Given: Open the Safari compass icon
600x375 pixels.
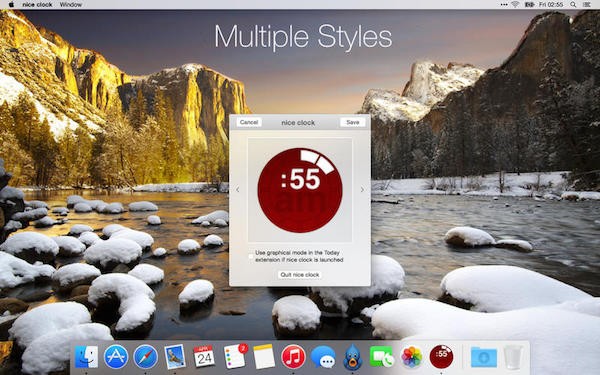Looking at the screenshot, I should pos(145,357).
